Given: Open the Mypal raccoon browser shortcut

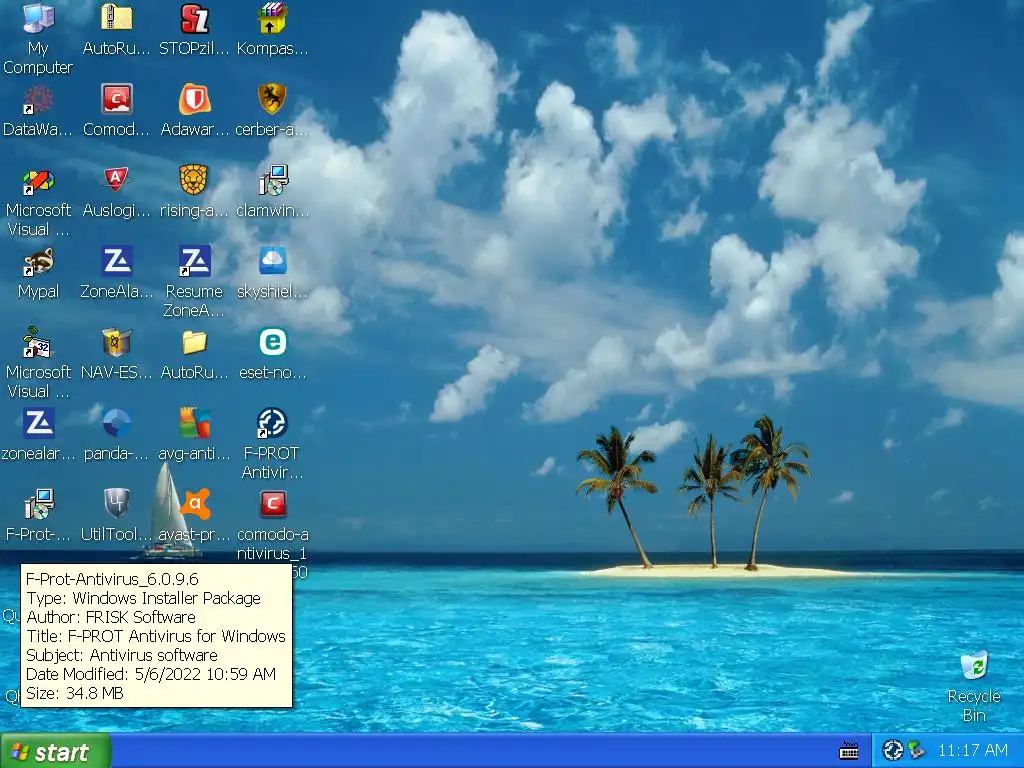Looking at the screenshot, I should point(38,261).
